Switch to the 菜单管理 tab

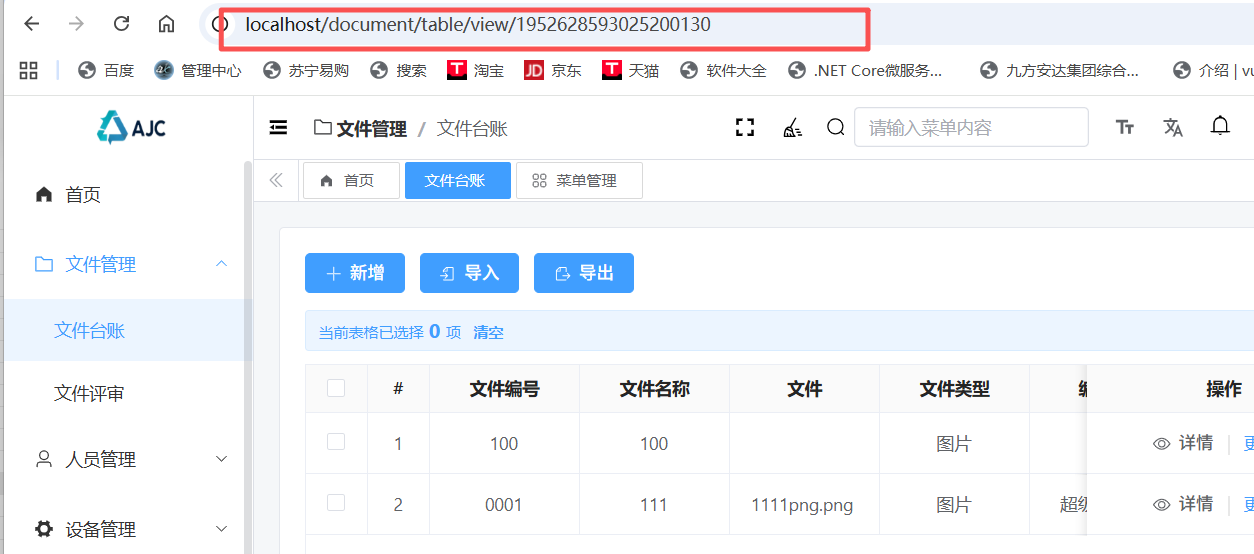pos(575,181)
